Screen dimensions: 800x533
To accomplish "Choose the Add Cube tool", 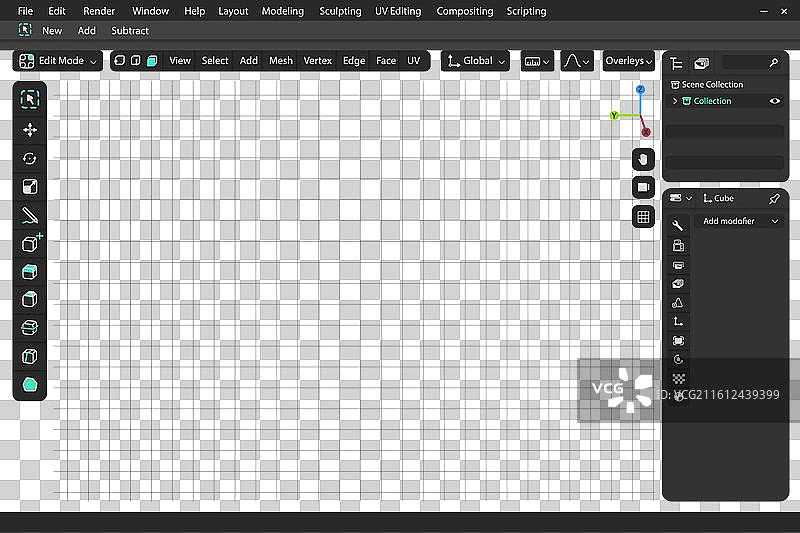I will click(x=31, y=243).
